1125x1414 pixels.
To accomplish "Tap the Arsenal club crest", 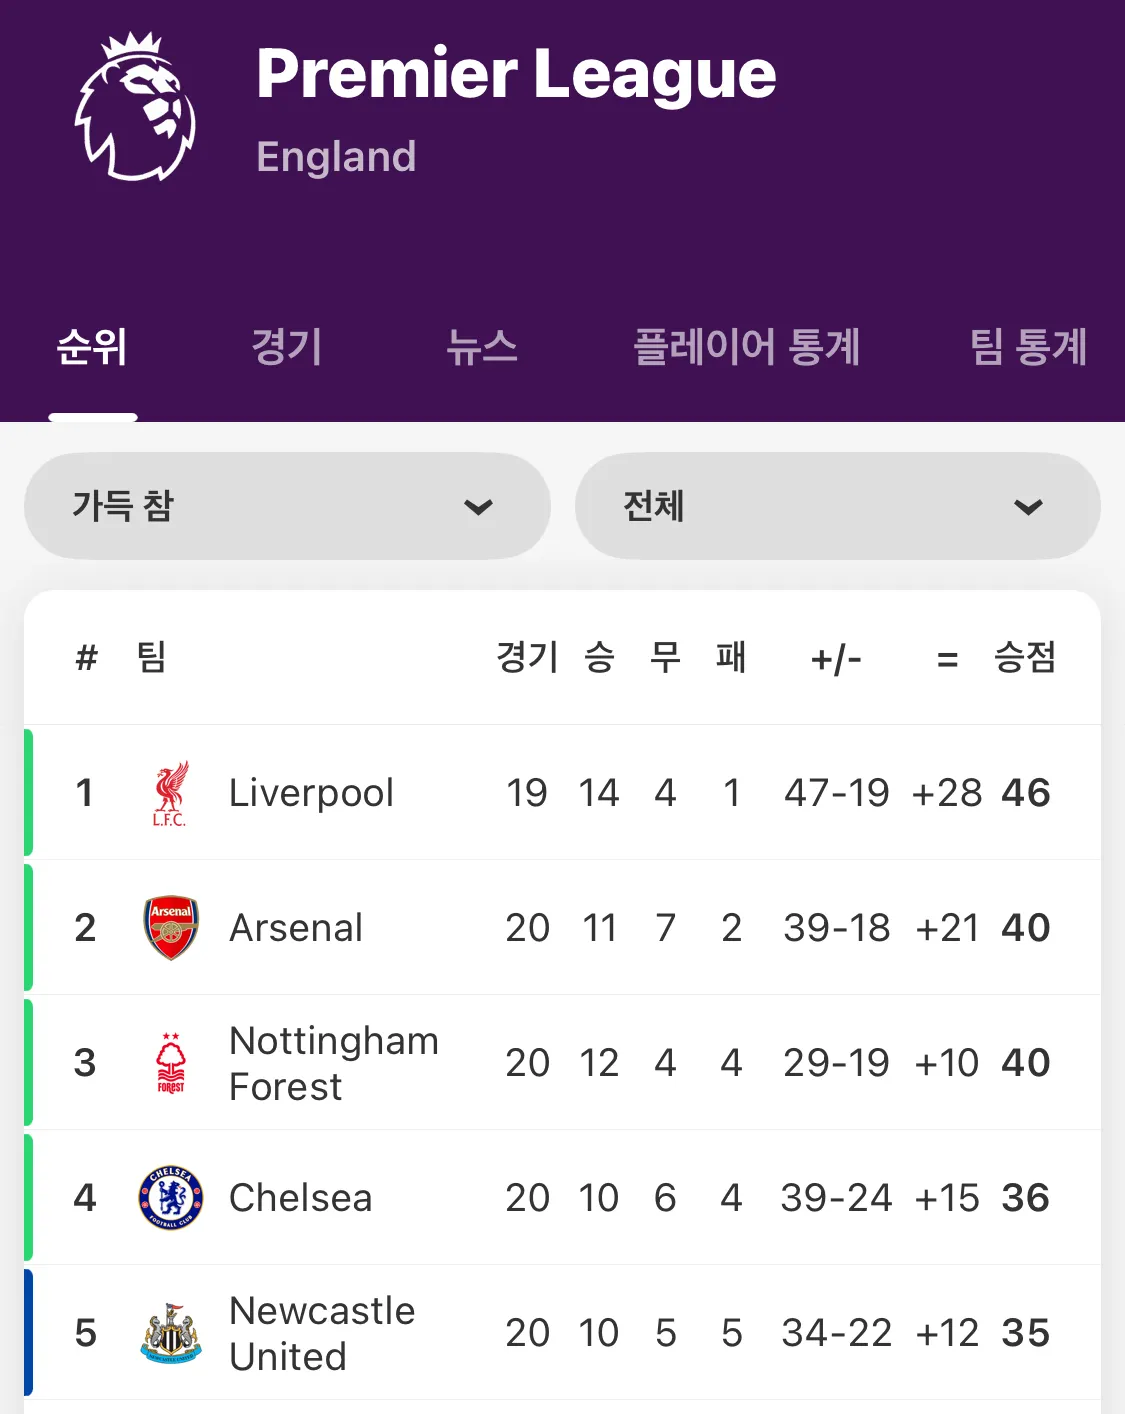I will click(x=171, y=927).
